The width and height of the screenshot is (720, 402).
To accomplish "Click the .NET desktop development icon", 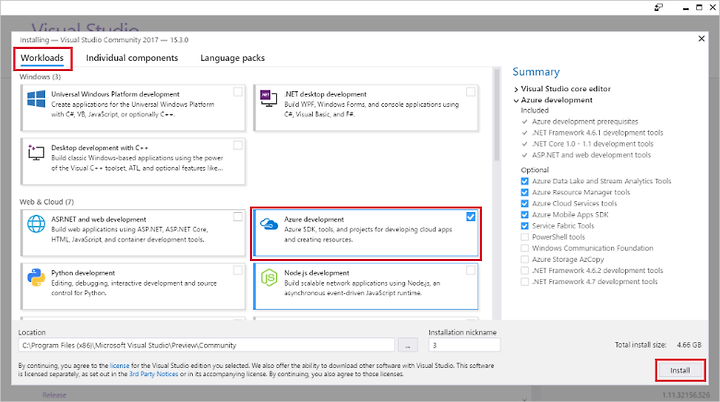I will (269, 98).
